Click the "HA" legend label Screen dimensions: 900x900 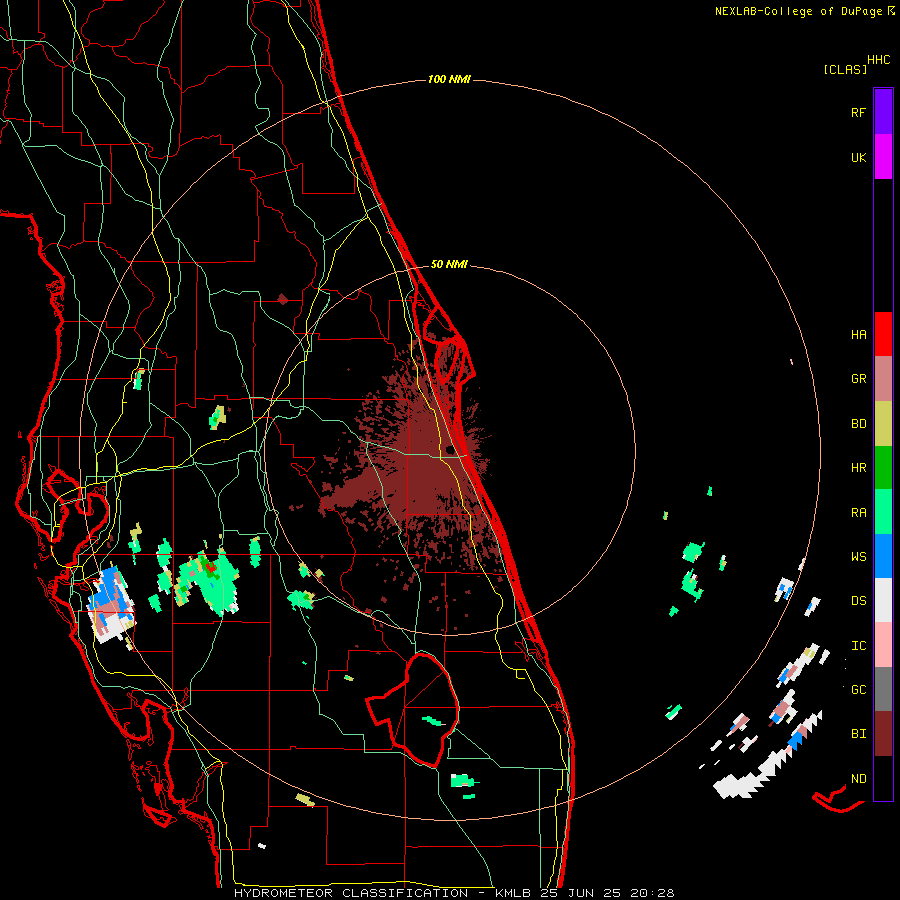click(x=859, y=335)
